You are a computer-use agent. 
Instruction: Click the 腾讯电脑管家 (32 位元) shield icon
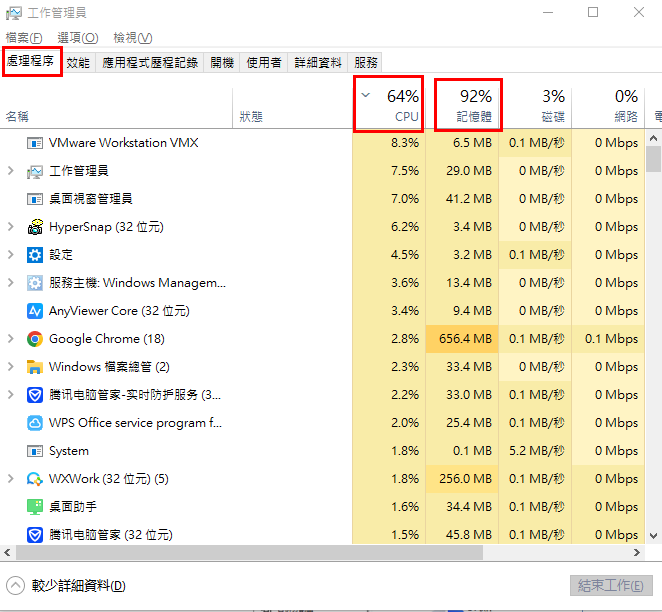tap(35, 535)
